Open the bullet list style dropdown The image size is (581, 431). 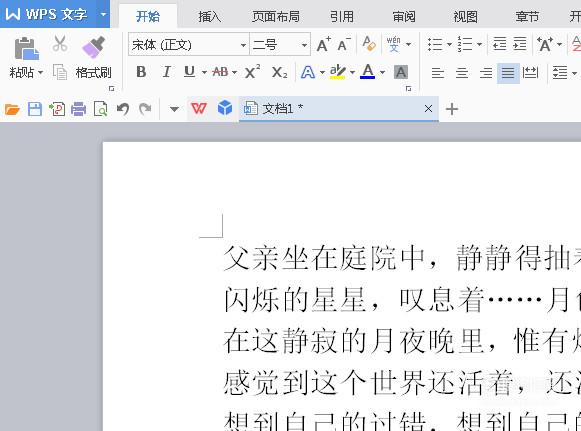(449, 44)
